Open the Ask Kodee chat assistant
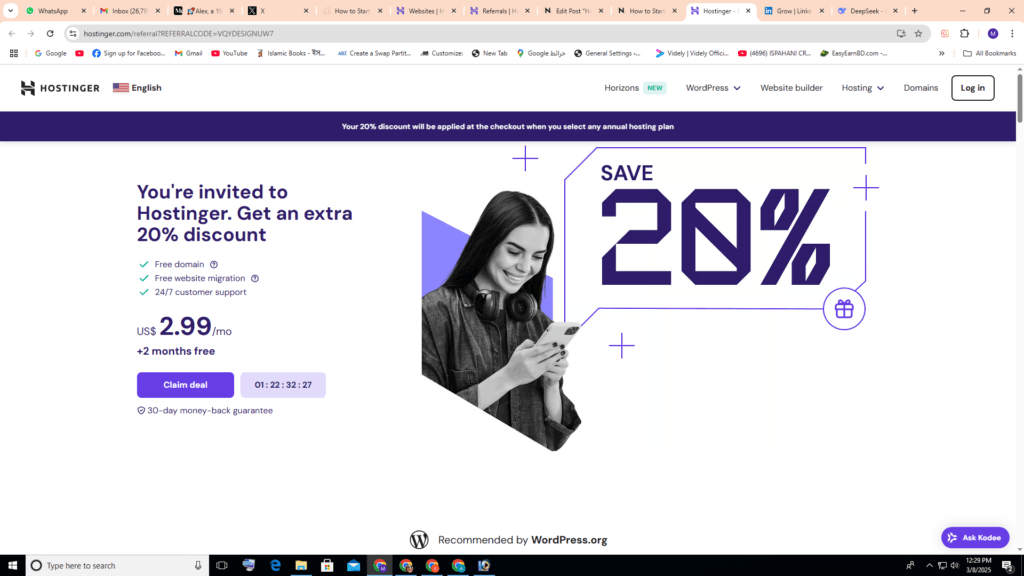The width and height of the screenshot is (1024, 576). (974, 537)
